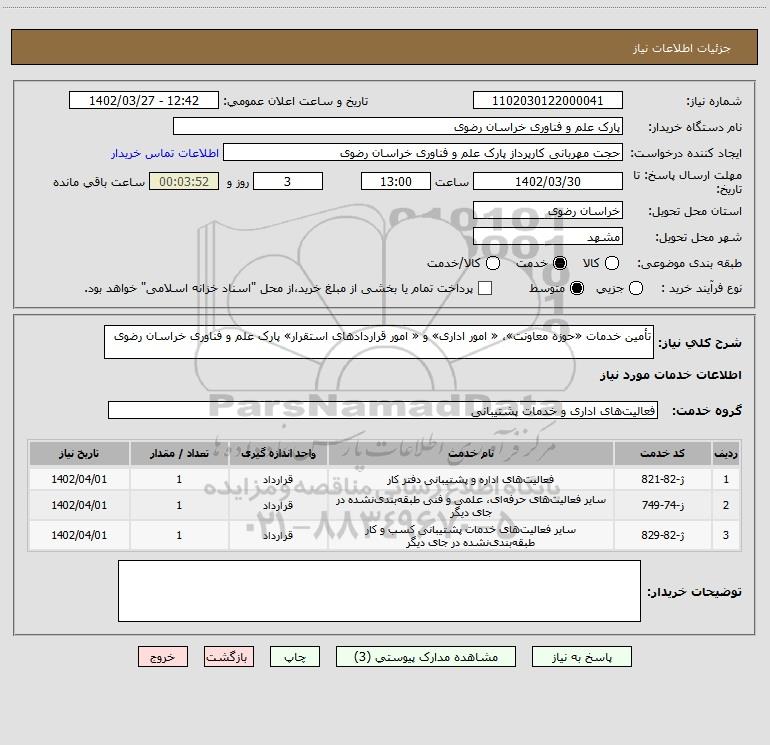This screenshot has width=770, height=745.
Task: Click قرارداد unit cell in row 1
Action: pyautogui.click(x=278, y=479)
